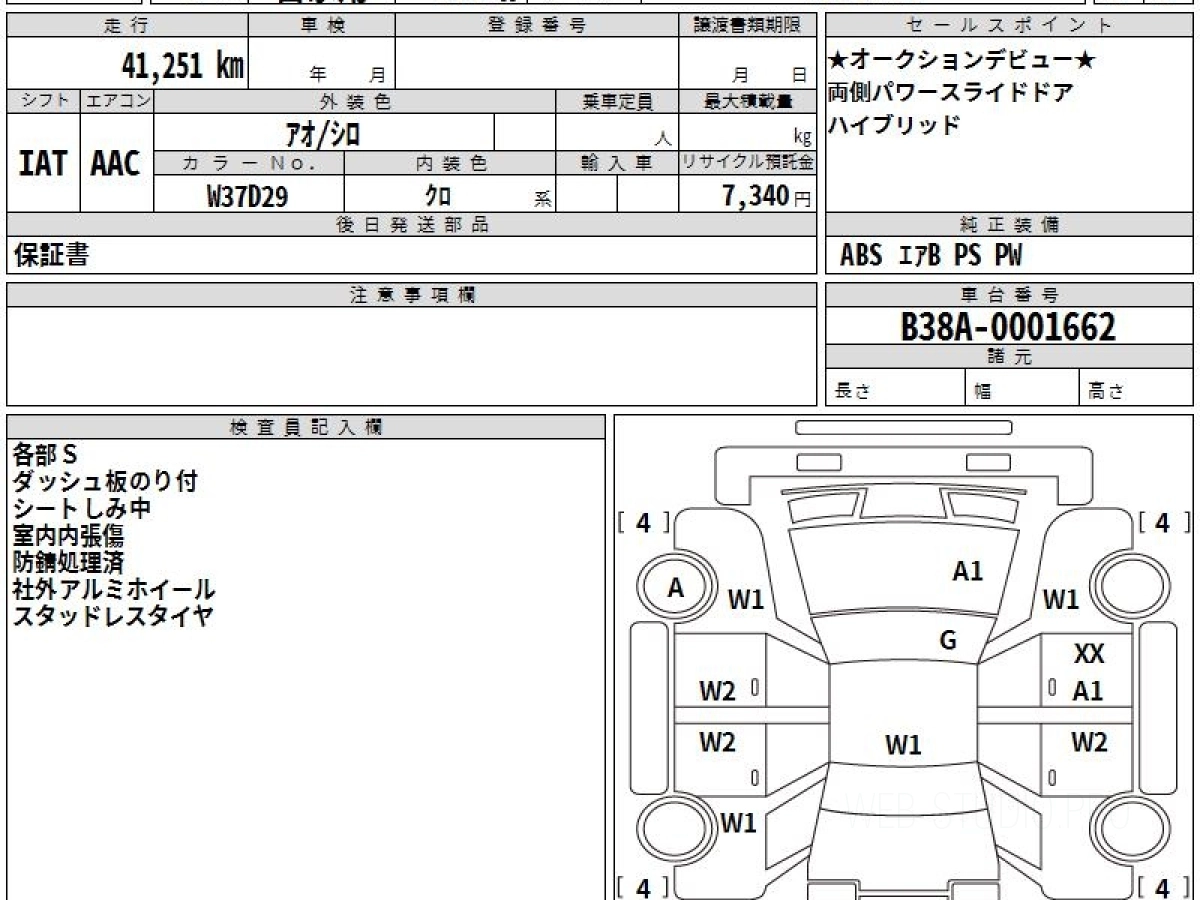Screen dimensions: 1200x900
Task: Click the A1 mark below XX
Action: click(1088, 690)
